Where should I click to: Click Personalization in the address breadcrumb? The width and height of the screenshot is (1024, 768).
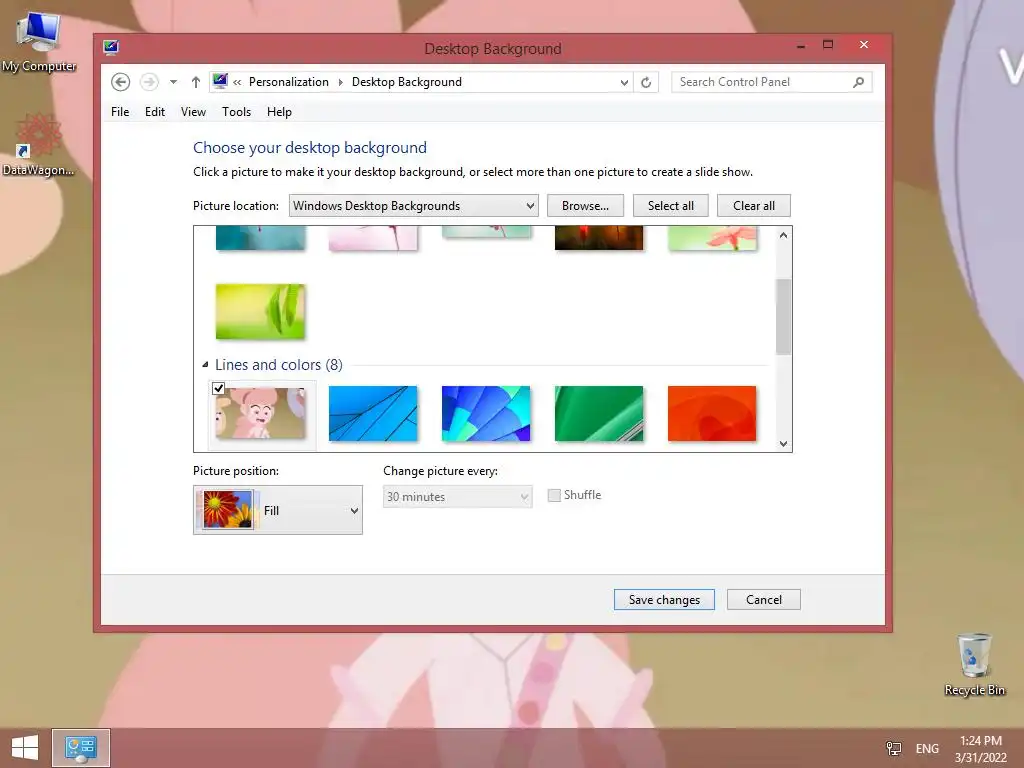pyautogui.click(x=289, y=82)
